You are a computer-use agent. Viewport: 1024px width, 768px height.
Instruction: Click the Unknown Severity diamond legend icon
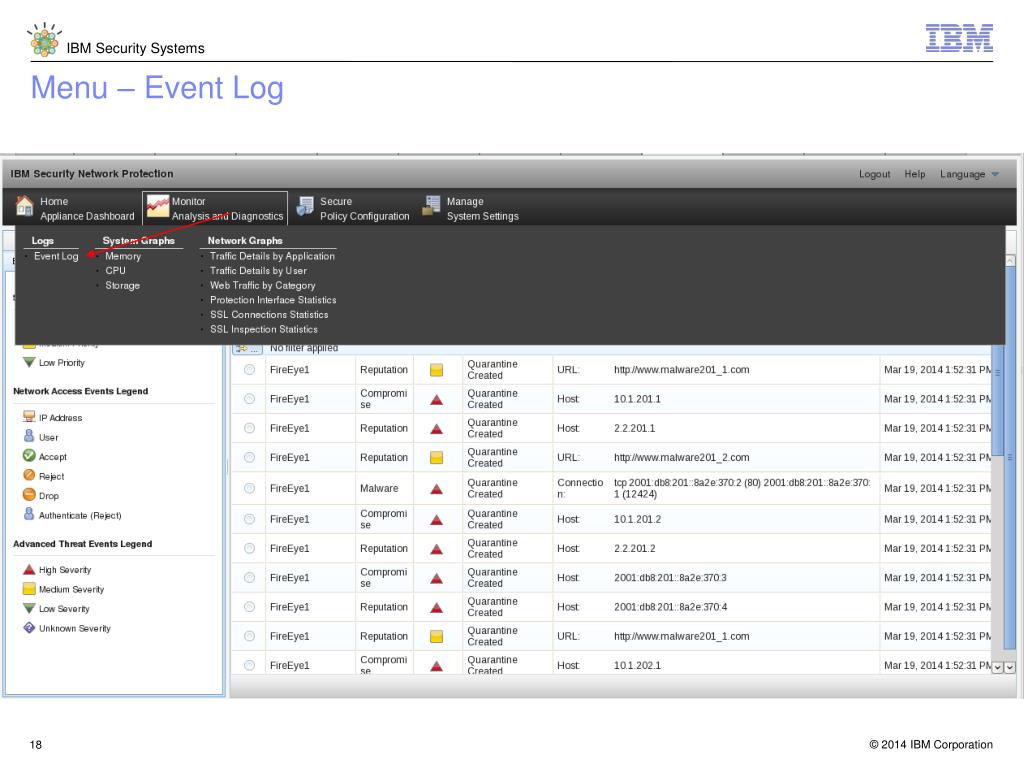click(x=29, y=628)
